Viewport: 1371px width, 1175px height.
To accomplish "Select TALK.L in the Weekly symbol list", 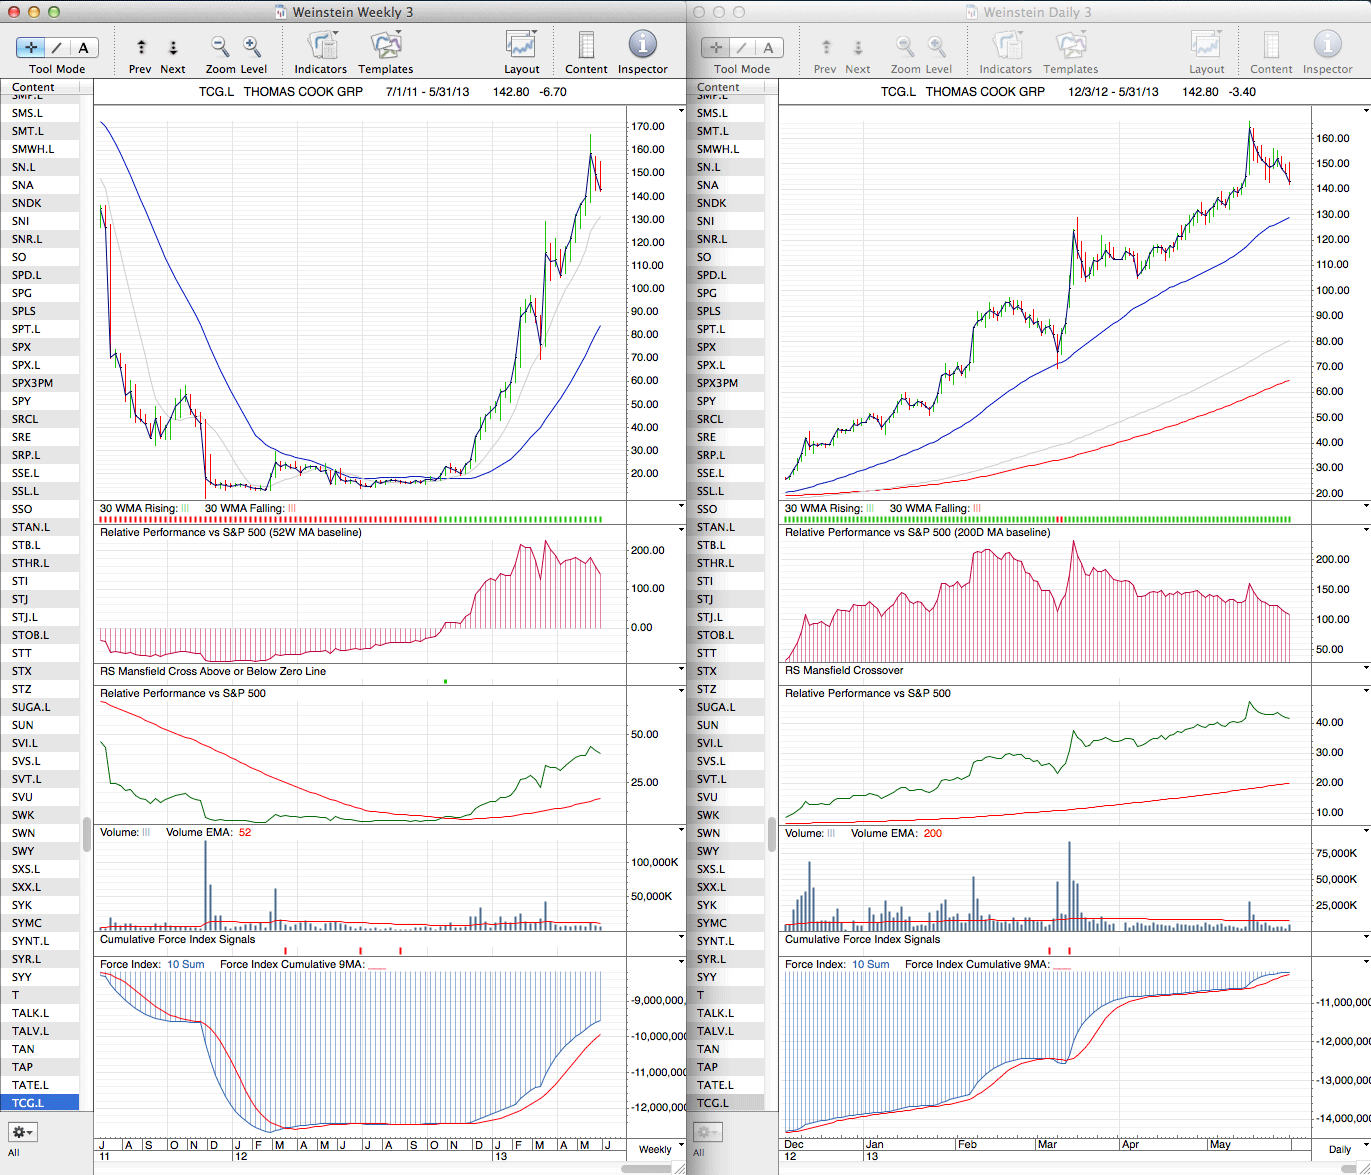I will [x=30, y=1013].
